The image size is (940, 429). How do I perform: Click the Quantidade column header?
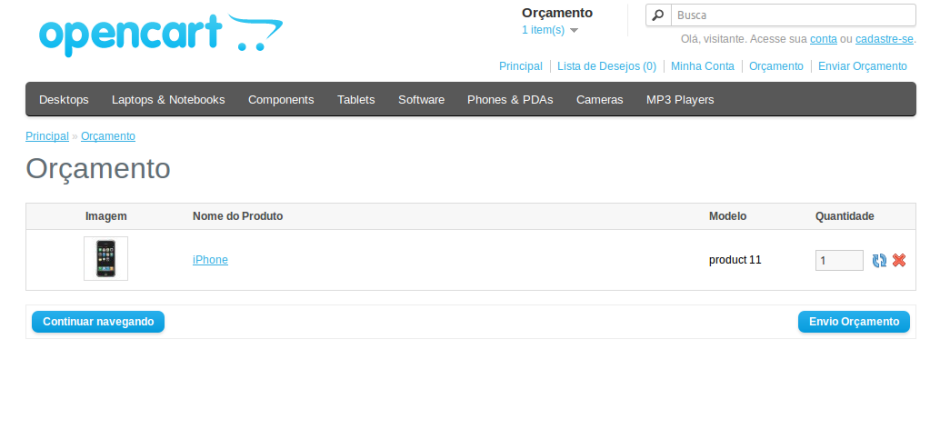pos(845,216)
